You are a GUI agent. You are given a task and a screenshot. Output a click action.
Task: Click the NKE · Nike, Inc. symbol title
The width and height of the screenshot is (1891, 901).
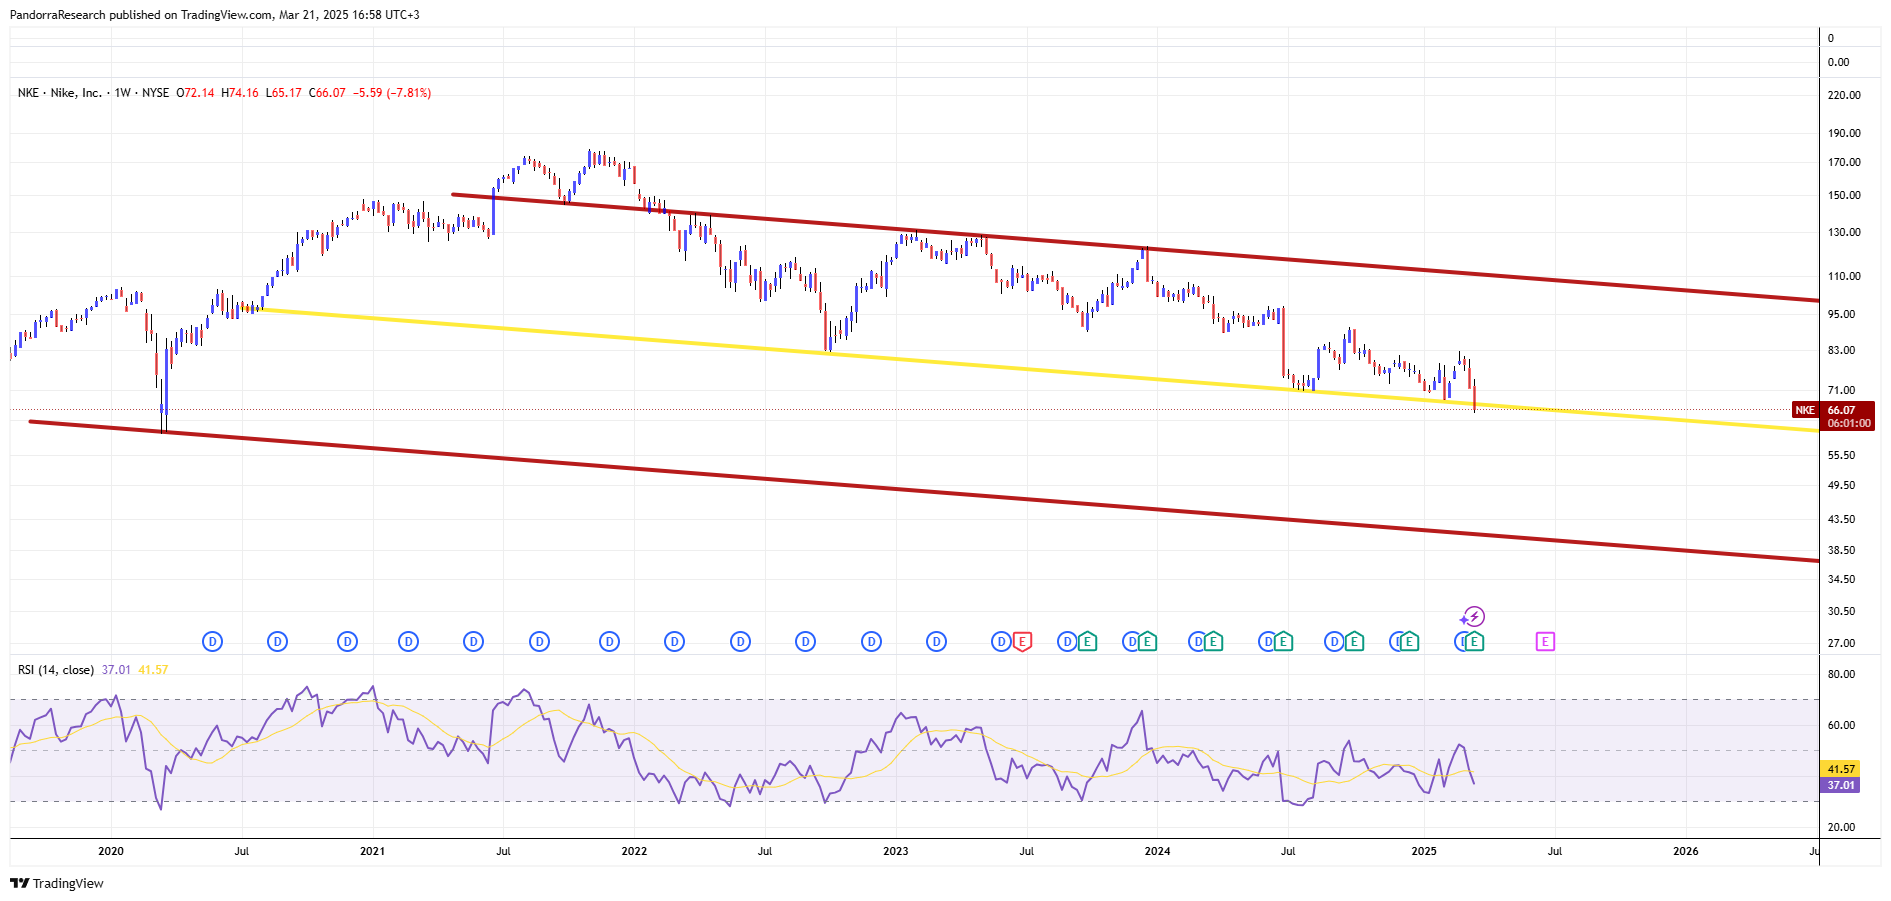coord(60,93)
